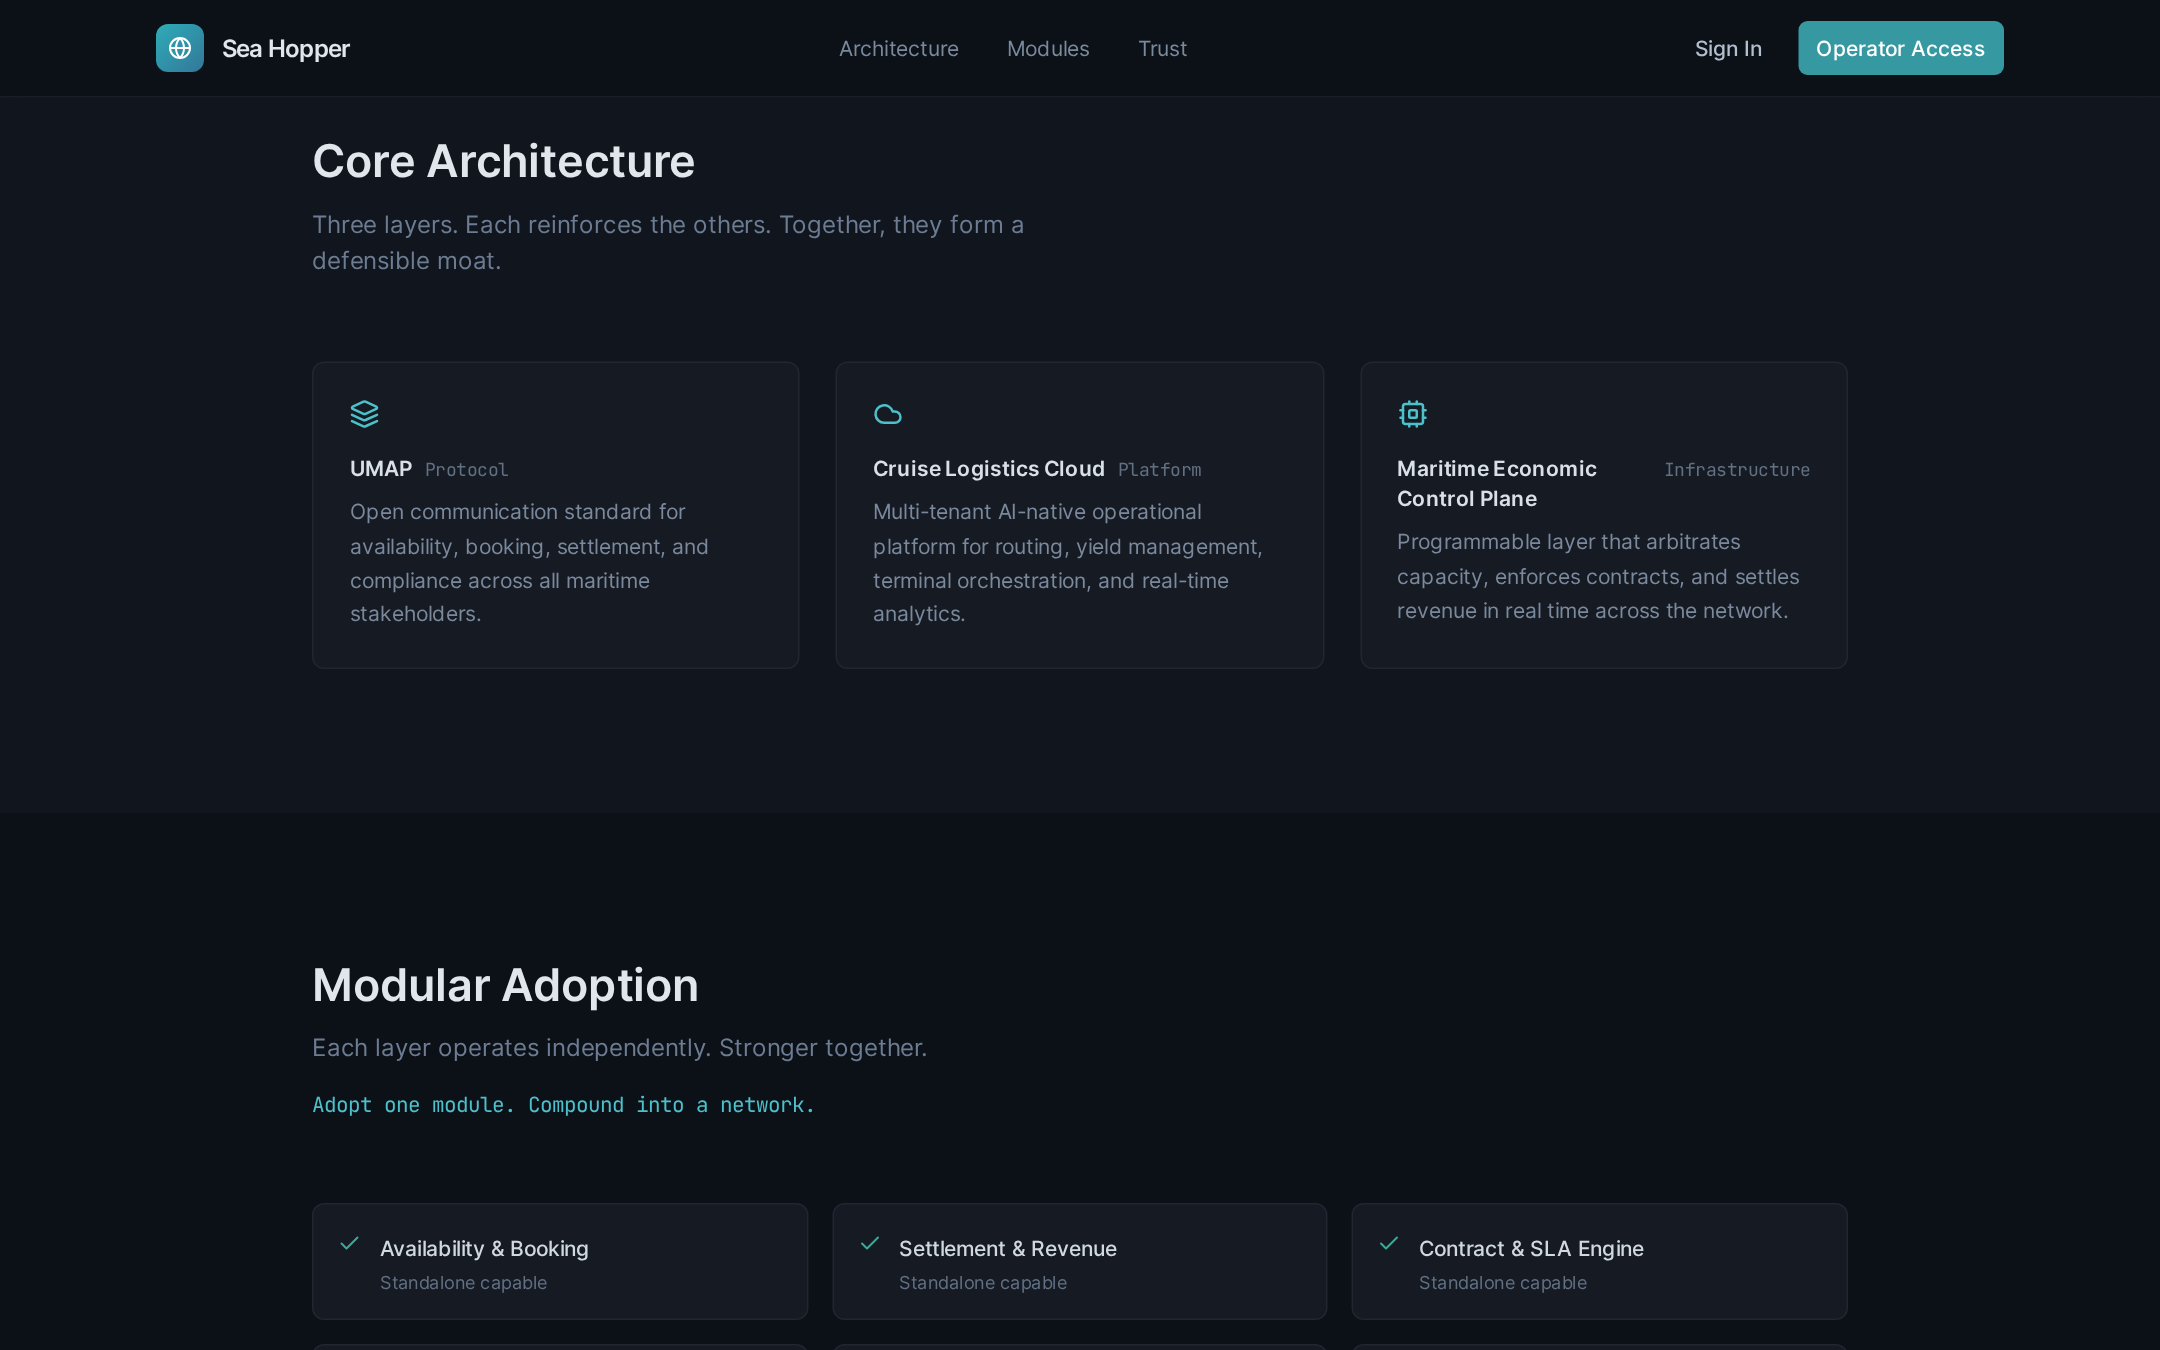Click the Maritime Economic Control Plane chip icon

tap(1412, 414)
